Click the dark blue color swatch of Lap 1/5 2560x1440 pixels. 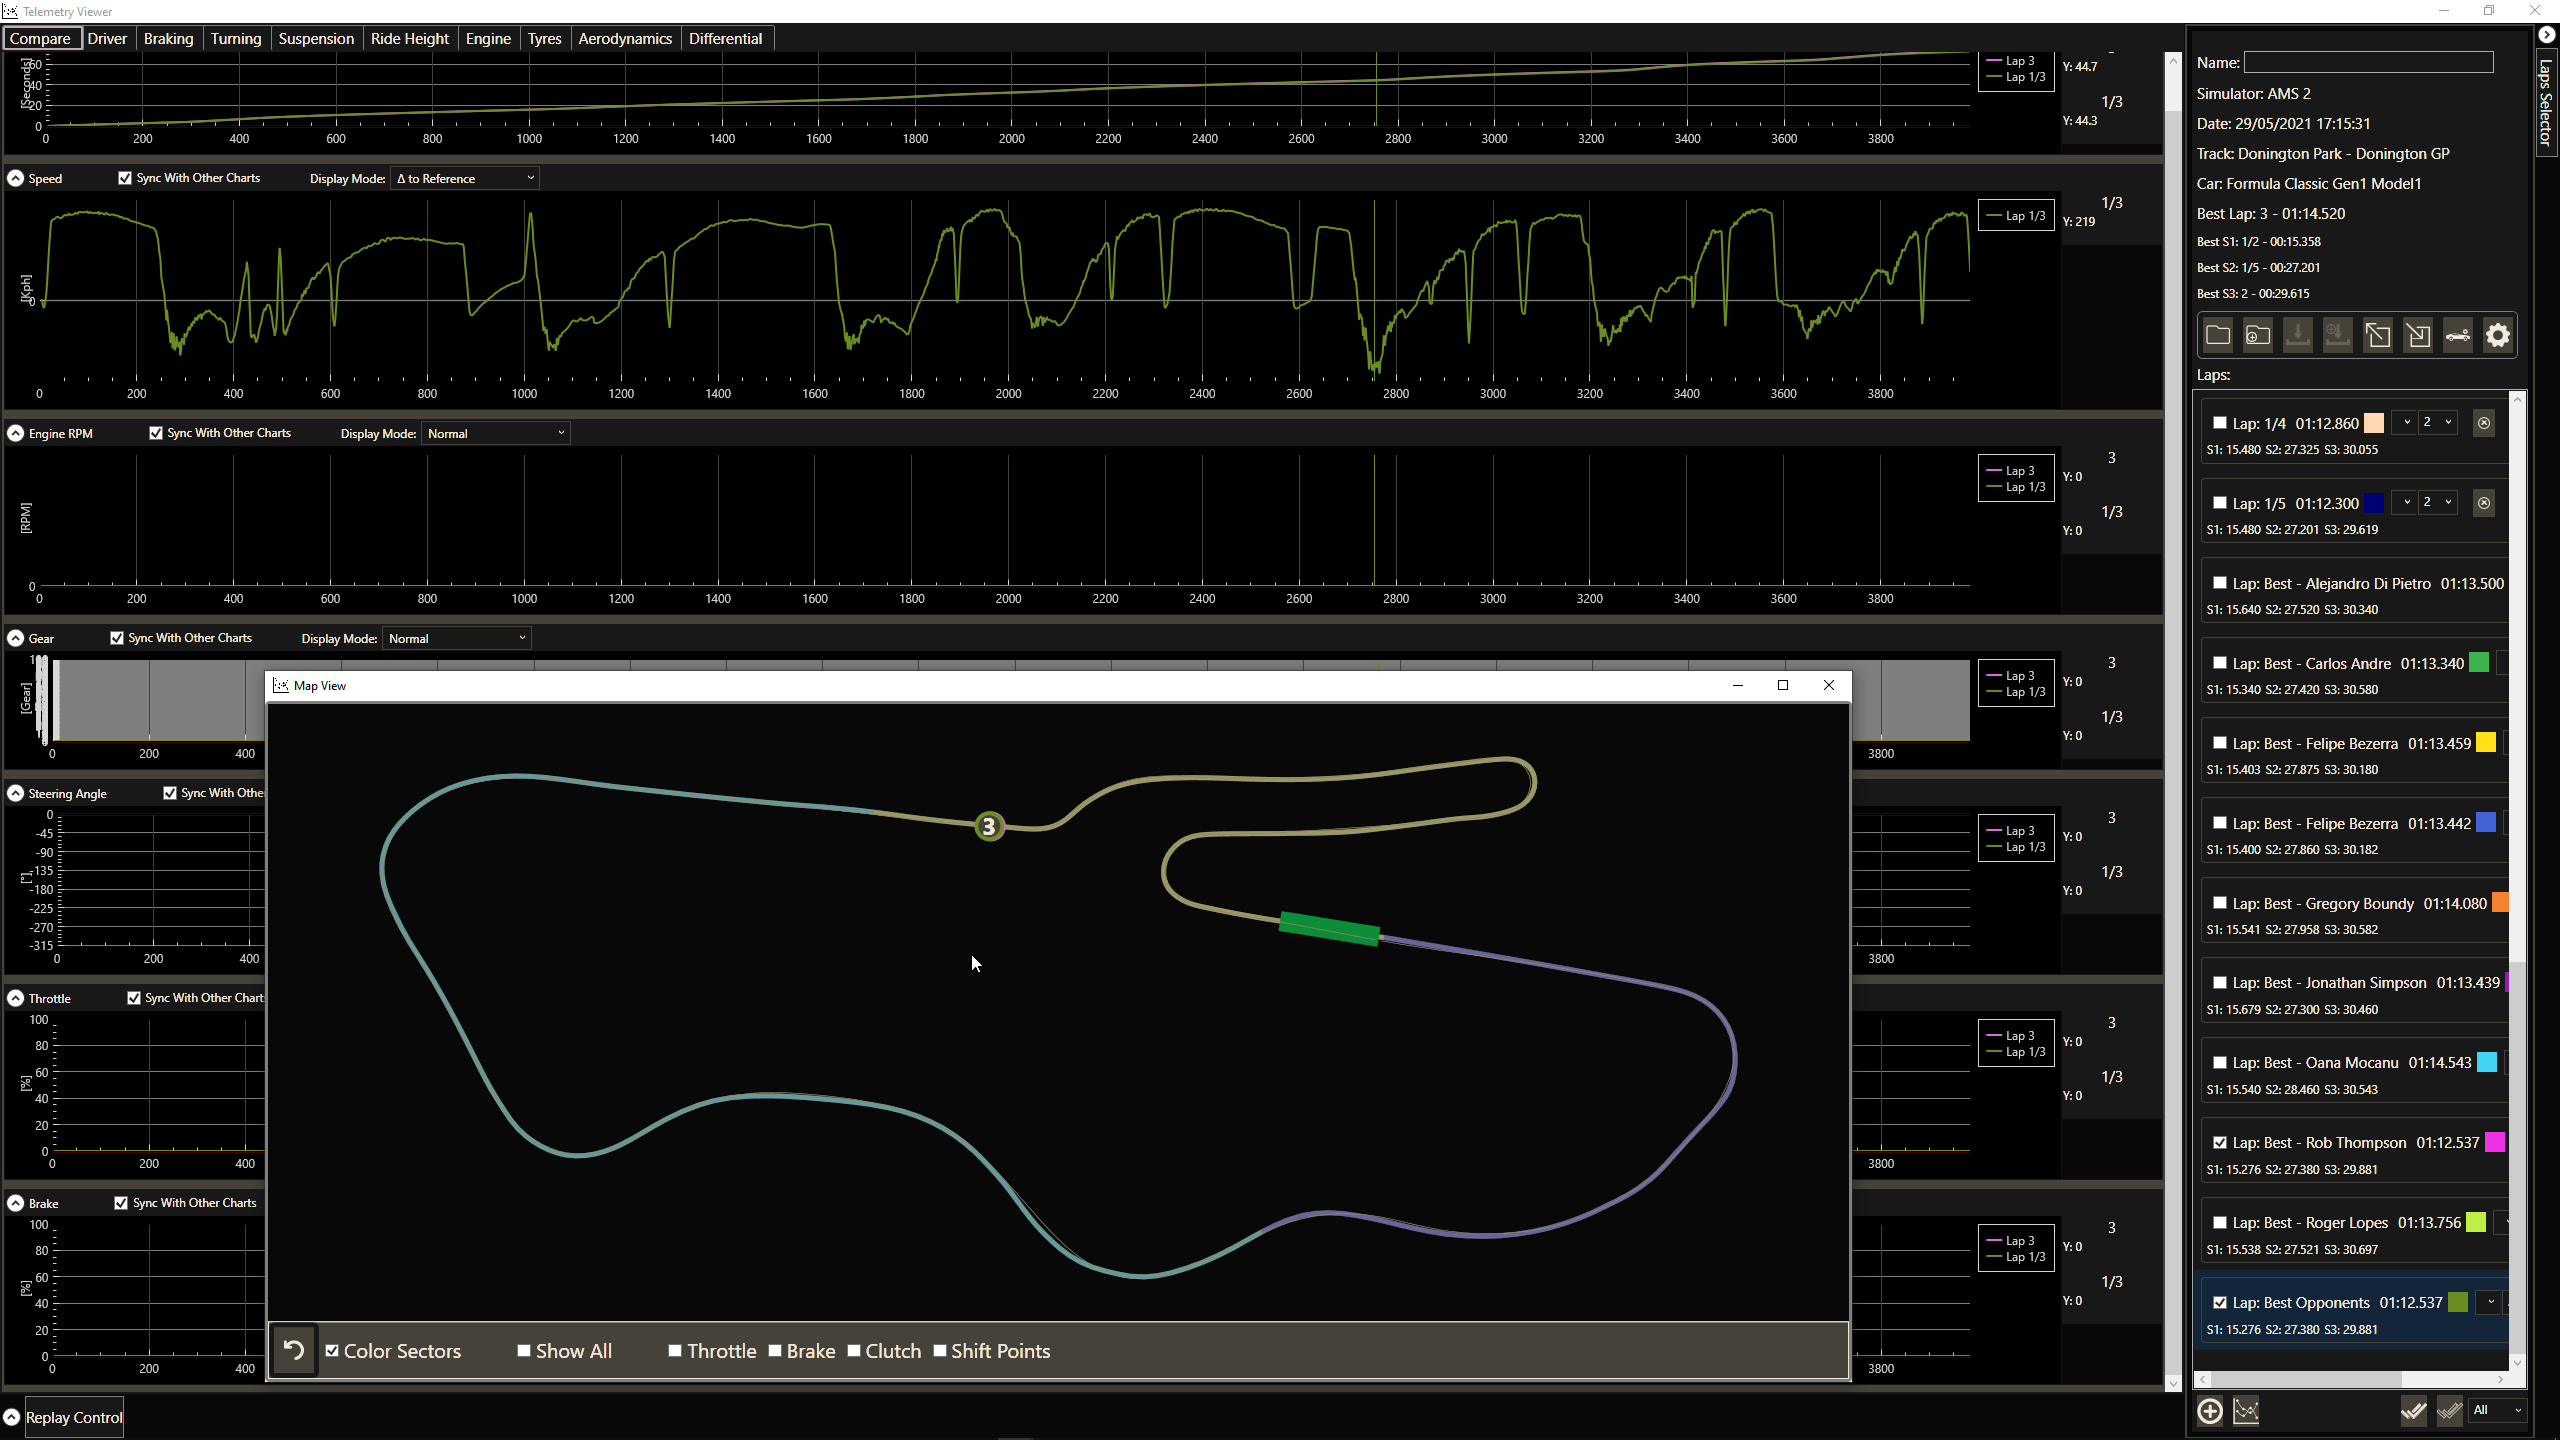click(x=2374, y=503)
